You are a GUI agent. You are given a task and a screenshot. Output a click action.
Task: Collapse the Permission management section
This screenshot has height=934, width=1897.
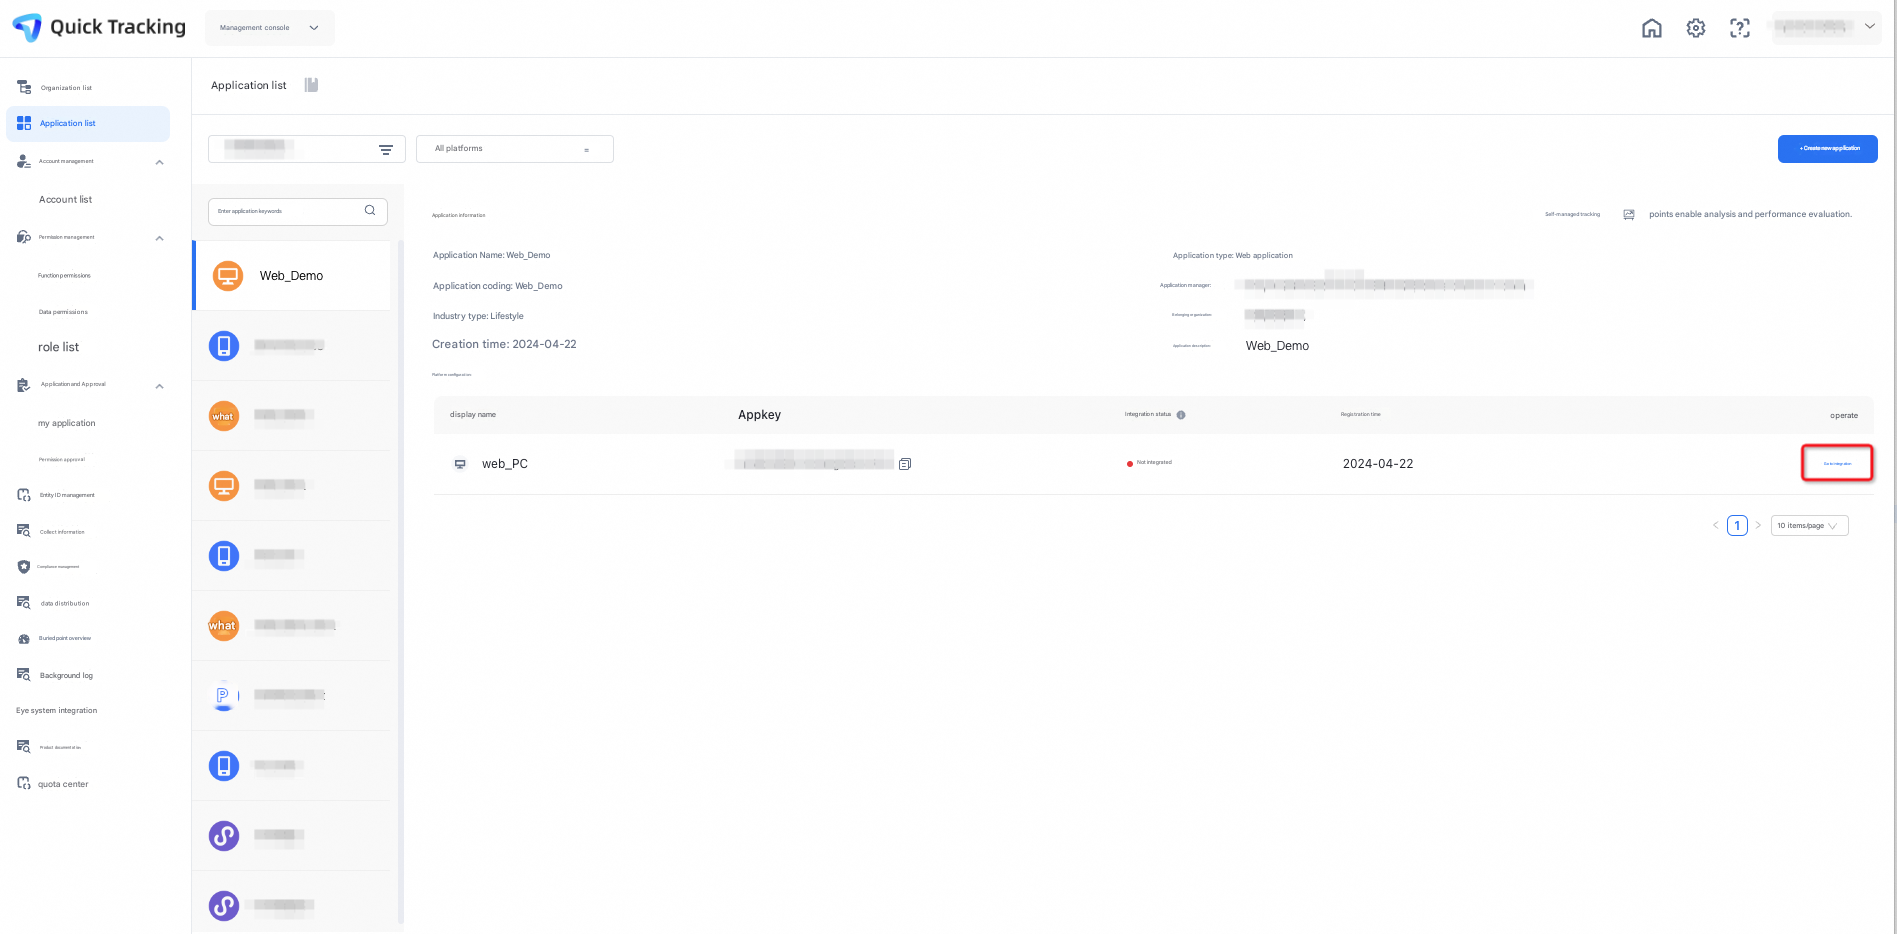tap(159, 238)
